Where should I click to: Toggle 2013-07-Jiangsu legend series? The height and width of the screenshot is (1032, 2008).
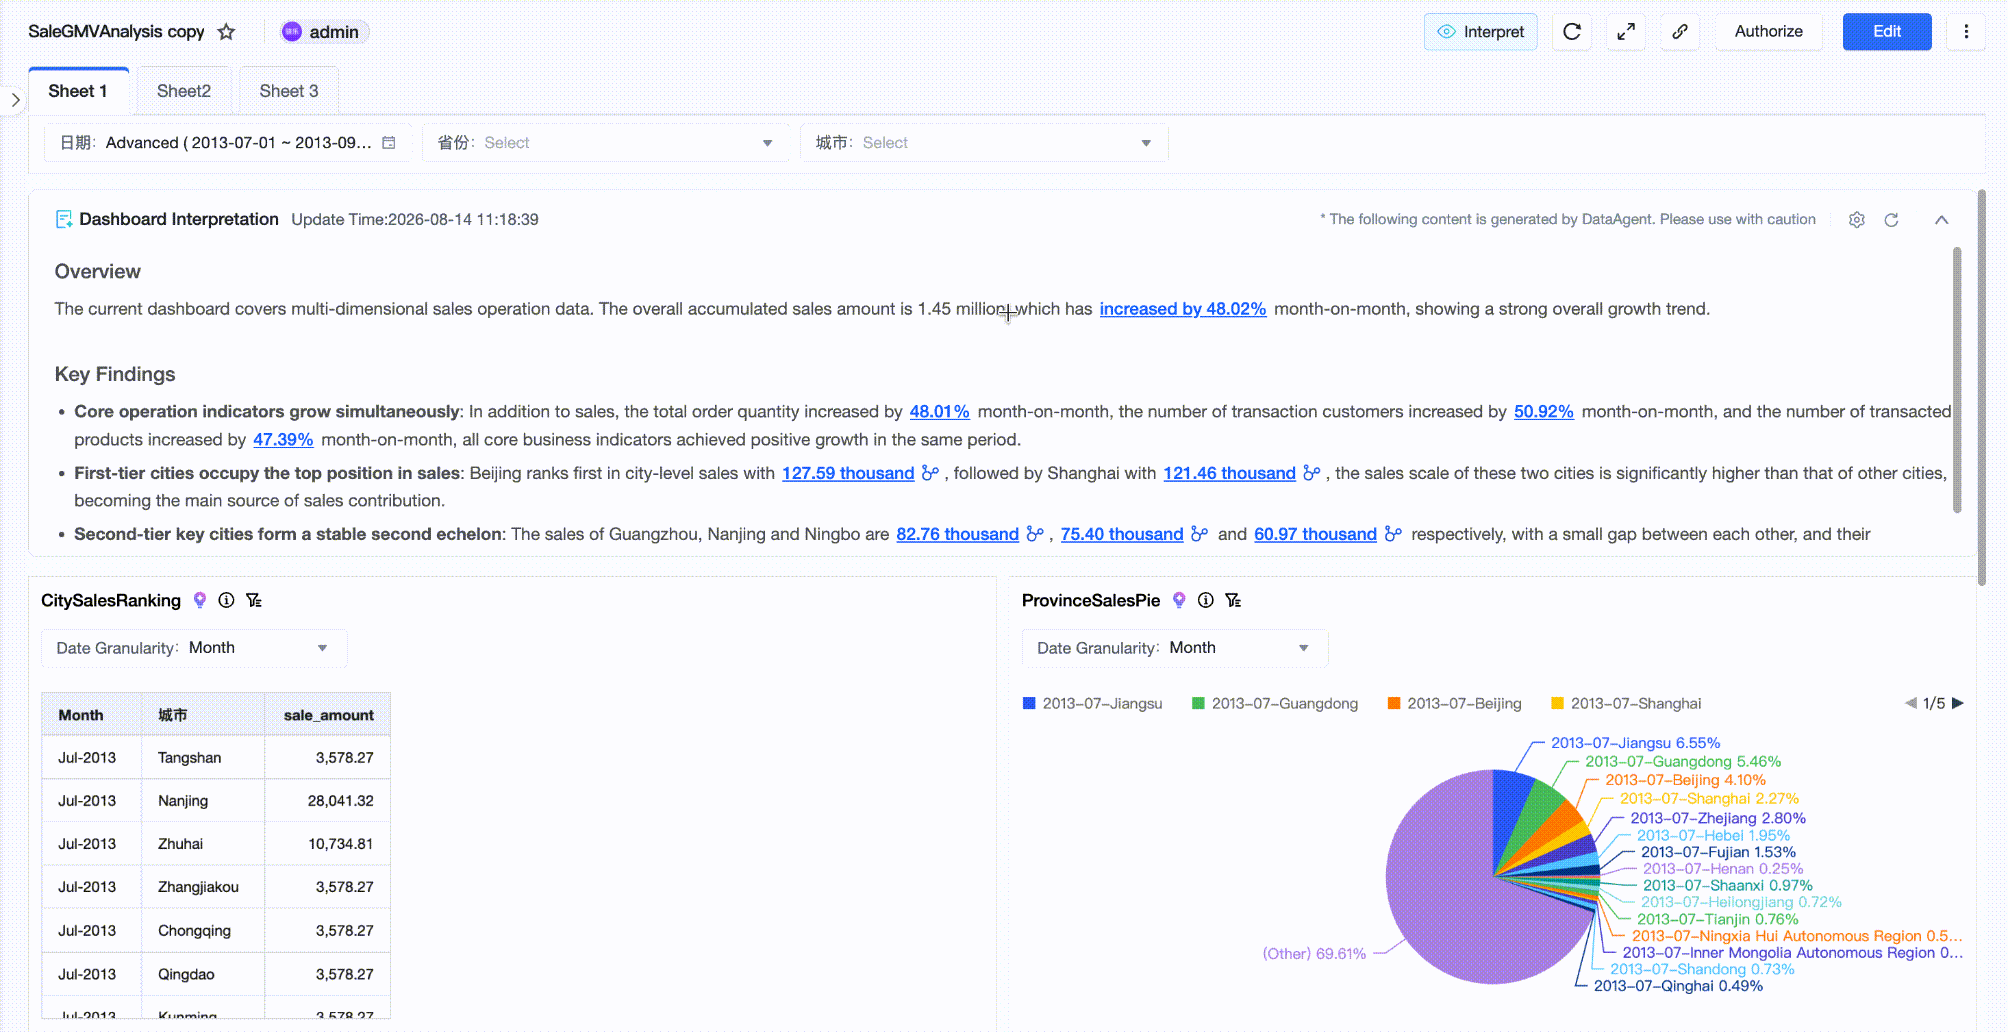1093,704
